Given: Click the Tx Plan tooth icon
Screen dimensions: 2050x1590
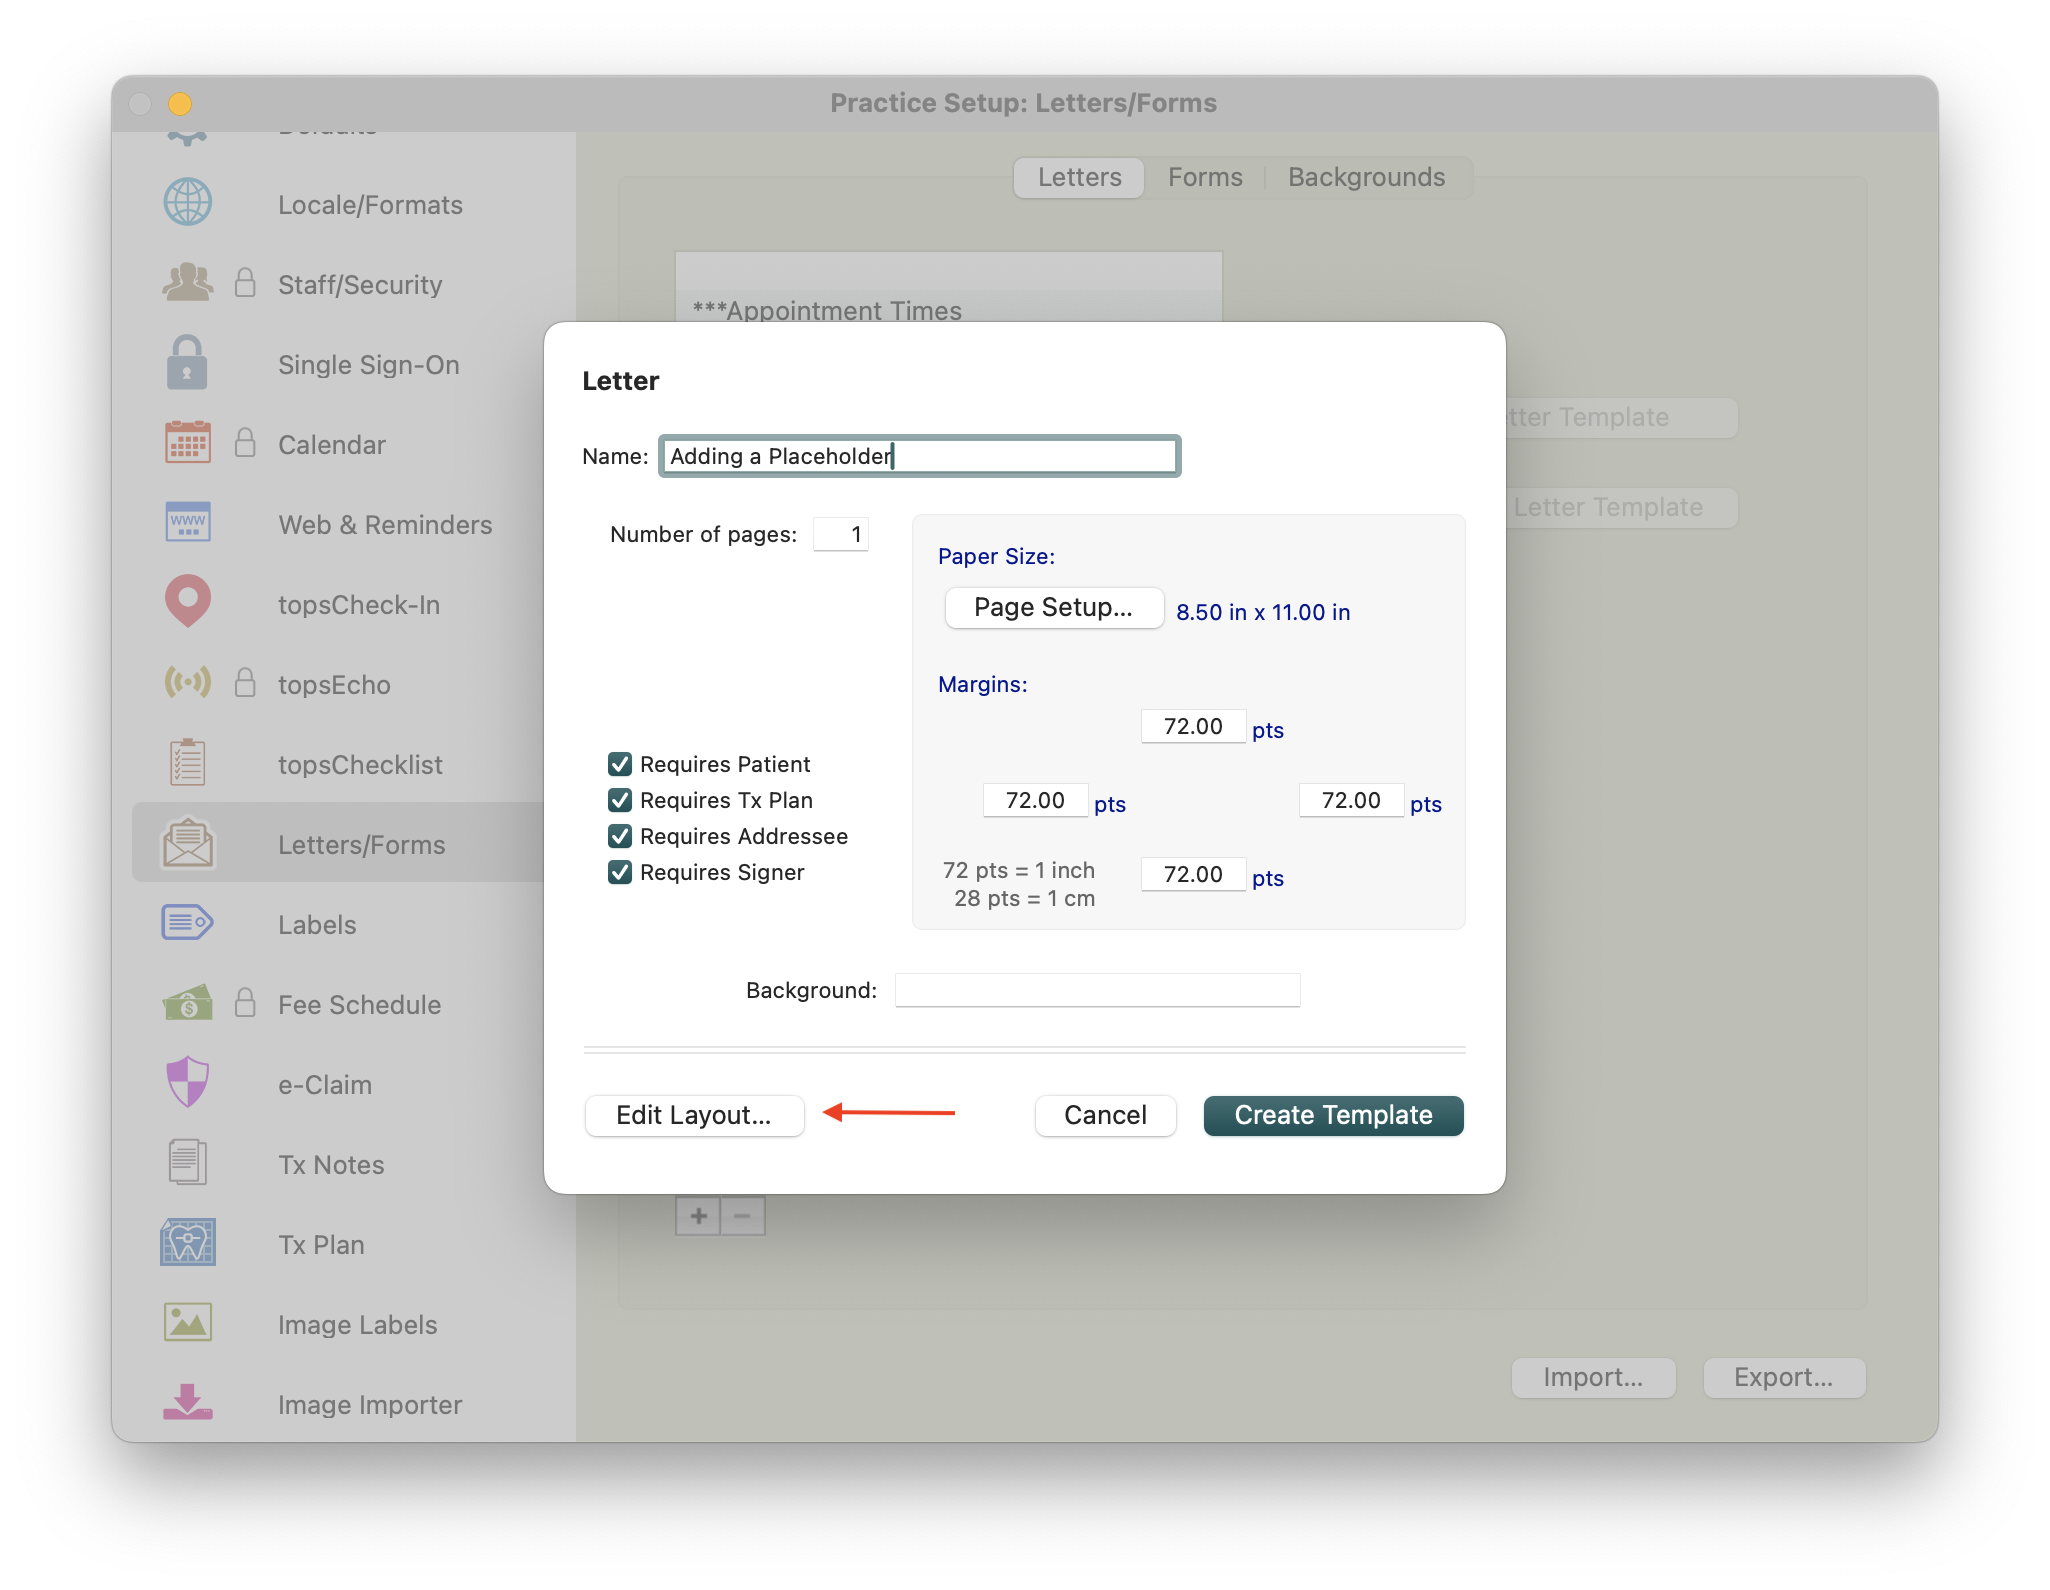Looking at the screenshot, I should 187,1243.
